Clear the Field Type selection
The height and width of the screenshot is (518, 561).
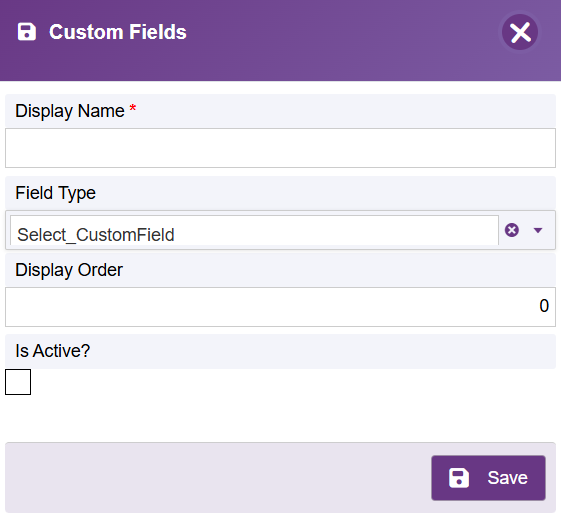click(512, 230)
